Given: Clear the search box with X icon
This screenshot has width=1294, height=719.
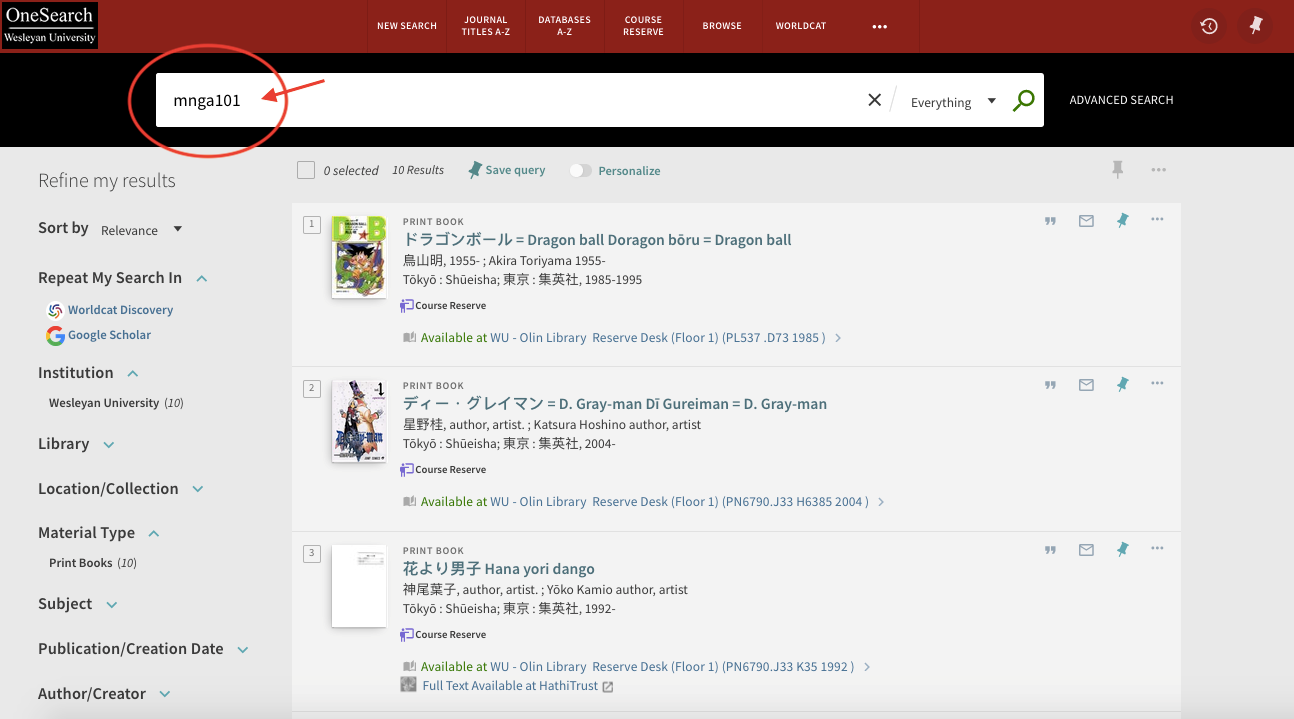Looking at the screenshot, I should (874, 100).
